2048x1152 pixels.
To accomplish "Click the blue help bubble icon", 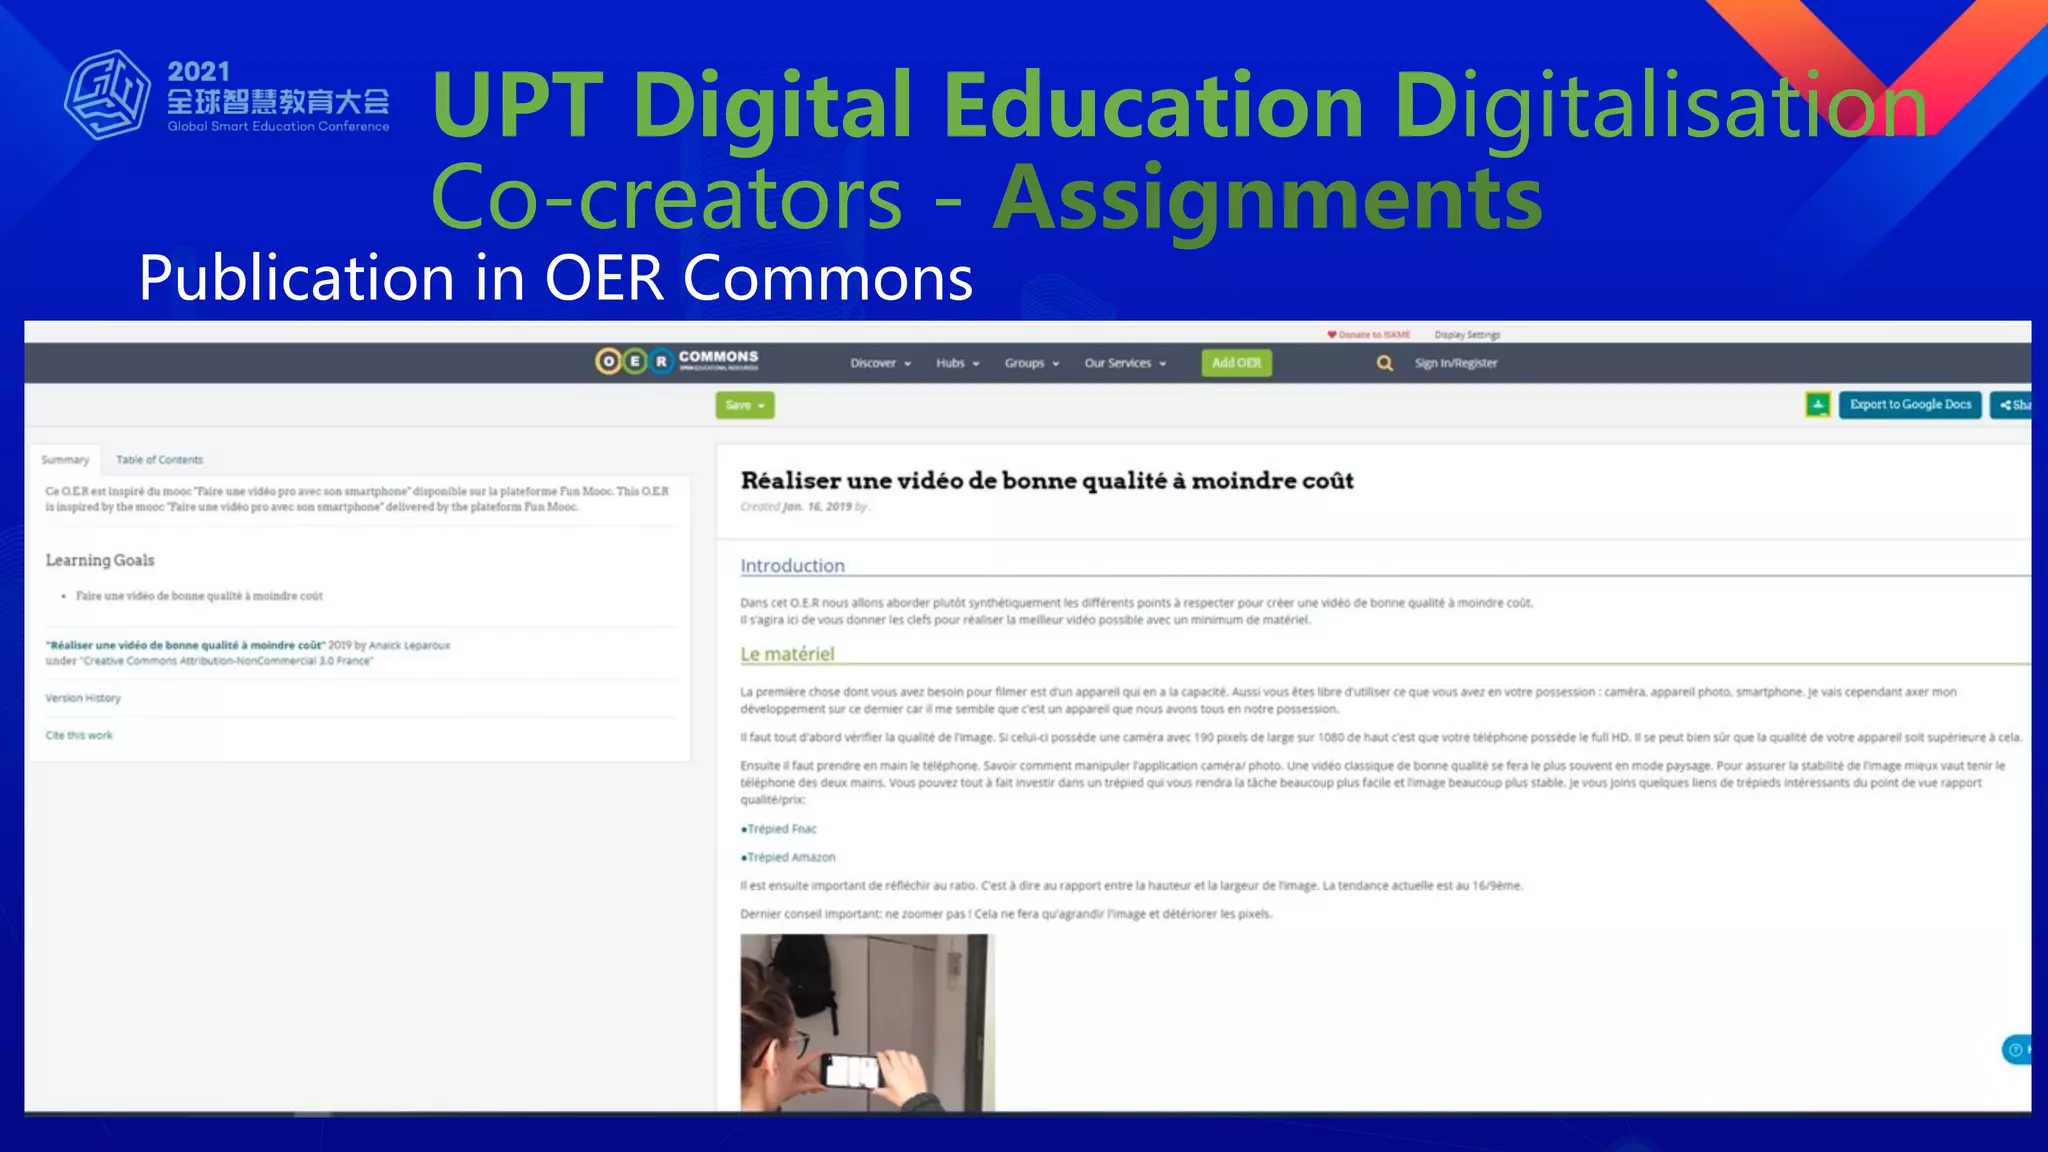I will click(2016, 1049).
